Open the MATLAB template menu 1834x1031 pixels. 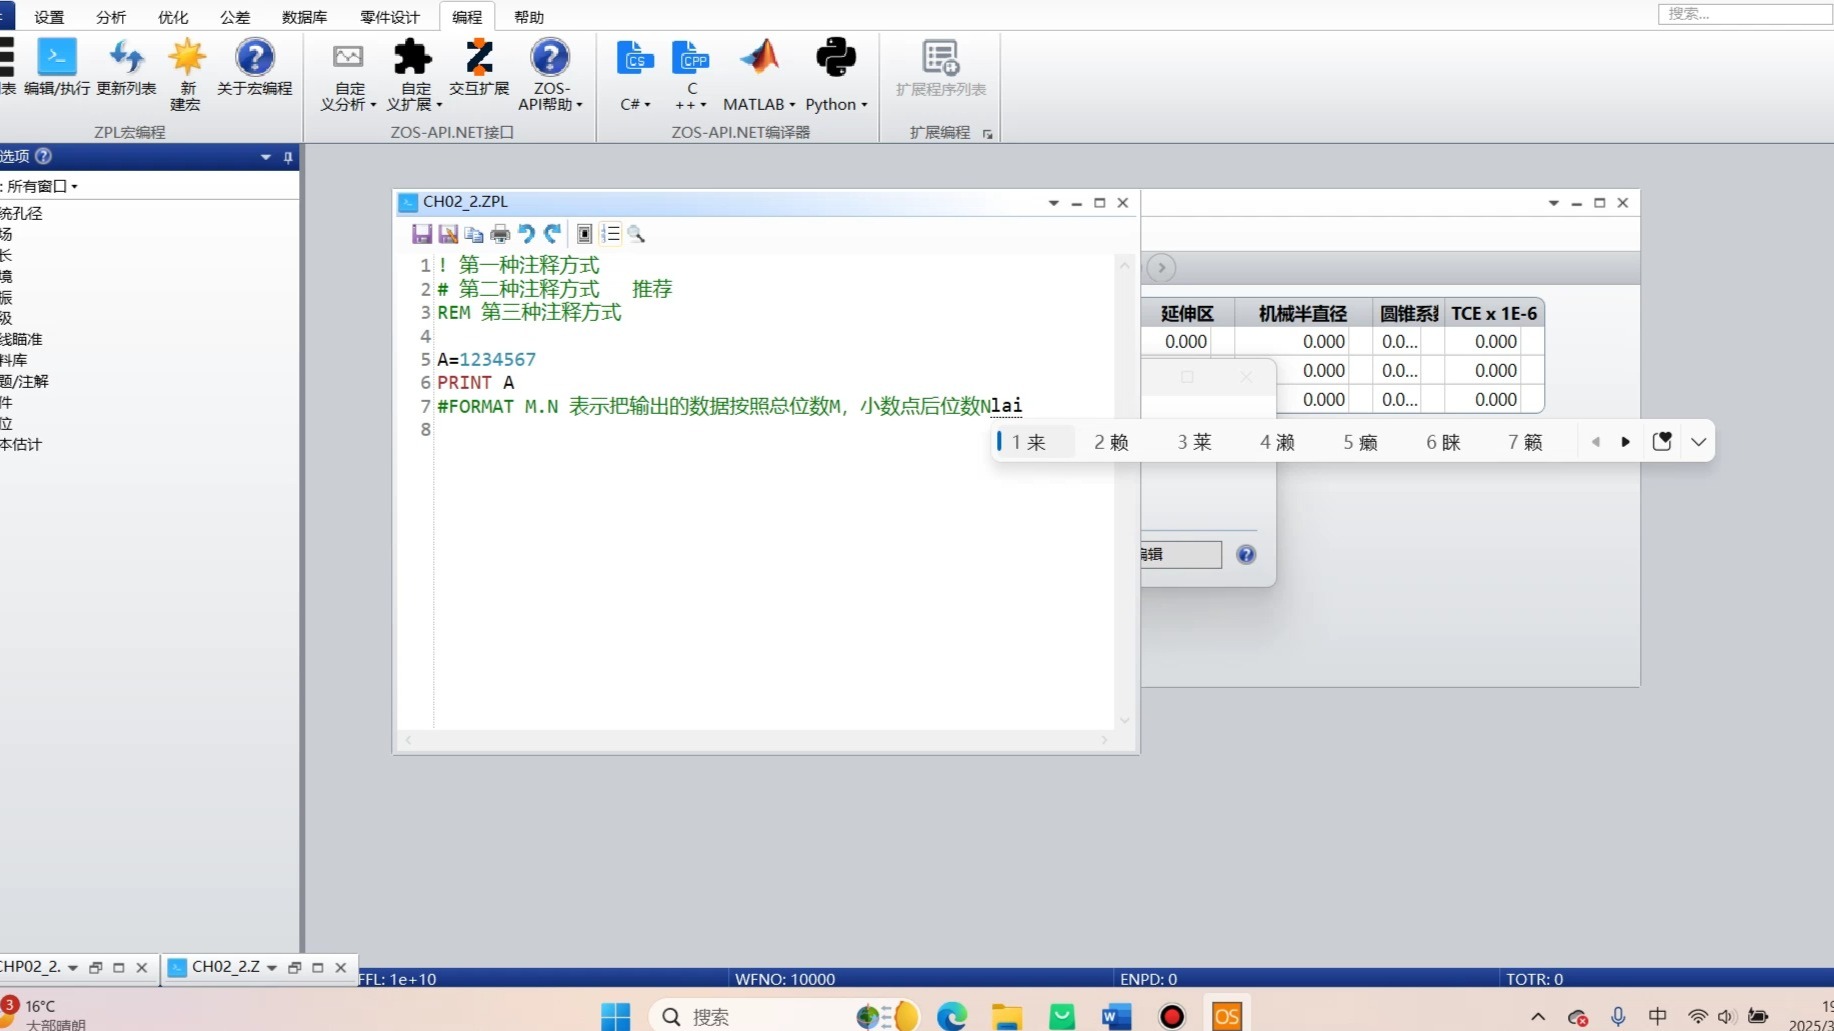[759, 74]
